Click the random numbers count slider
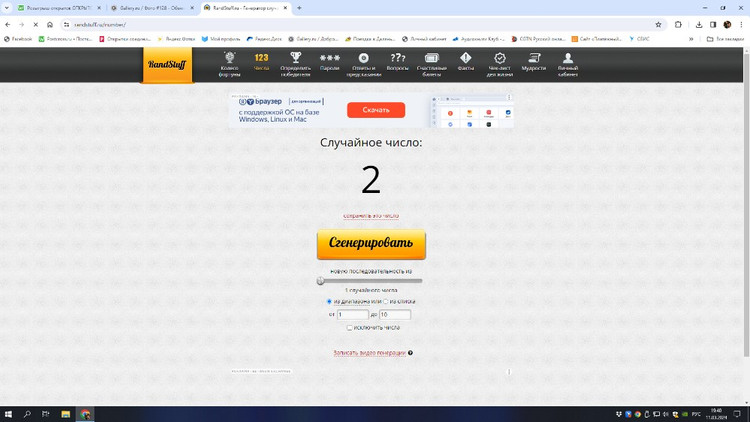Screen dimensions: 750x422 tap(370, 281)
